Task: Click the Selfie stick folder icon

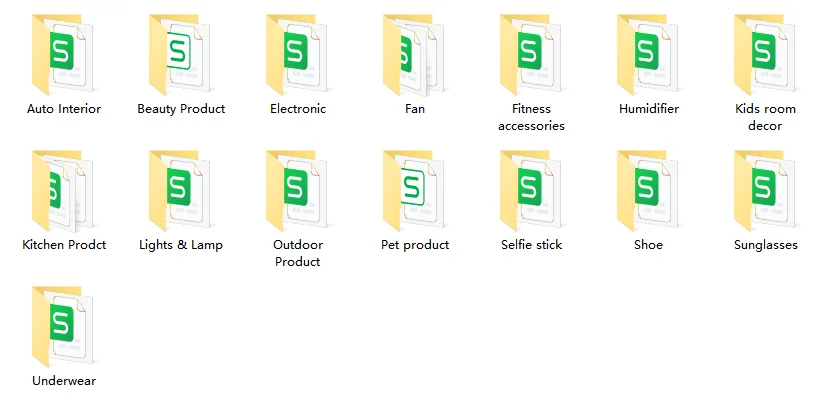Action: (x=532, y=190)
